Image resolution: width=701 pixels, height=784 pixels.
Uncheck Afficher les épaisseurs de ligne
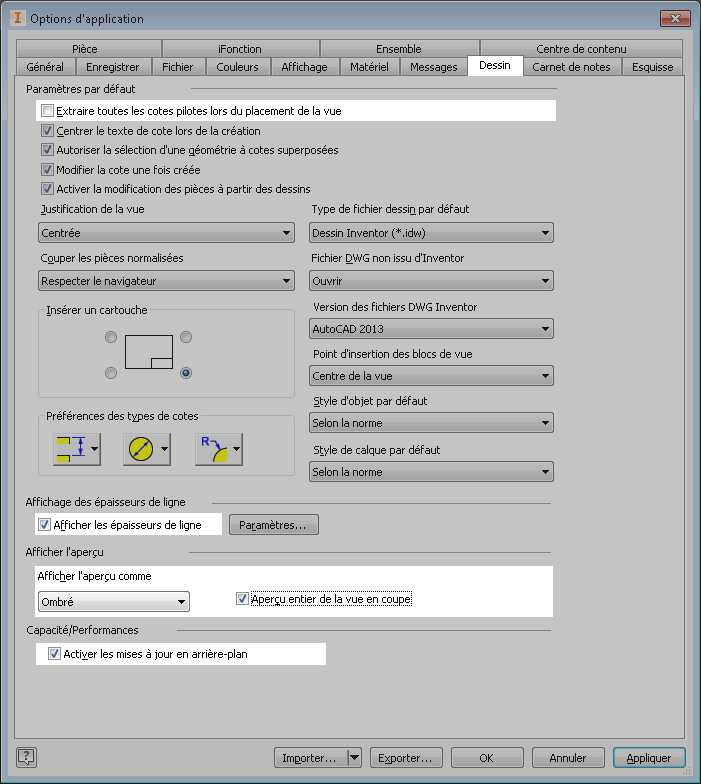pos(44,524)
